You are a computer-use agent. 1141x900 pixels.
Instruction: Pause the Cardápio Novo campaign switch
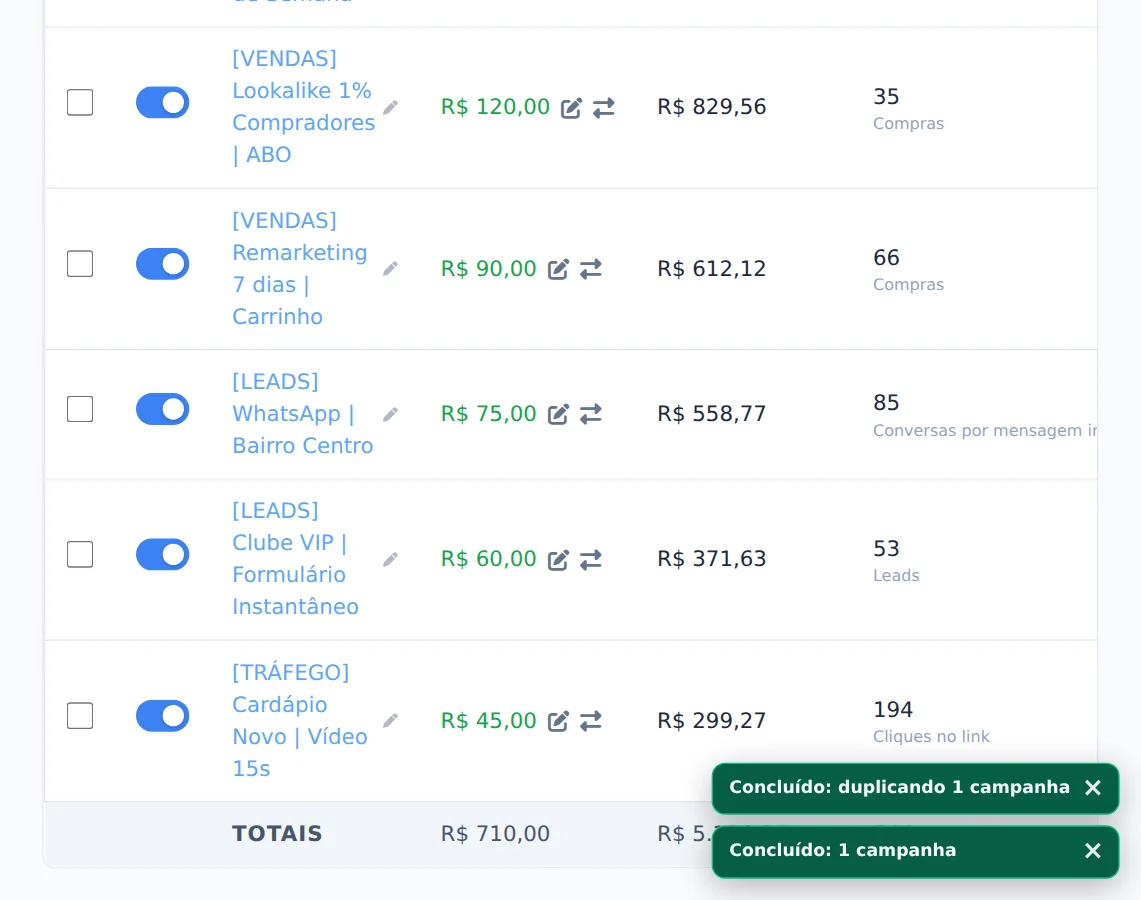click(x=162, y=716)
